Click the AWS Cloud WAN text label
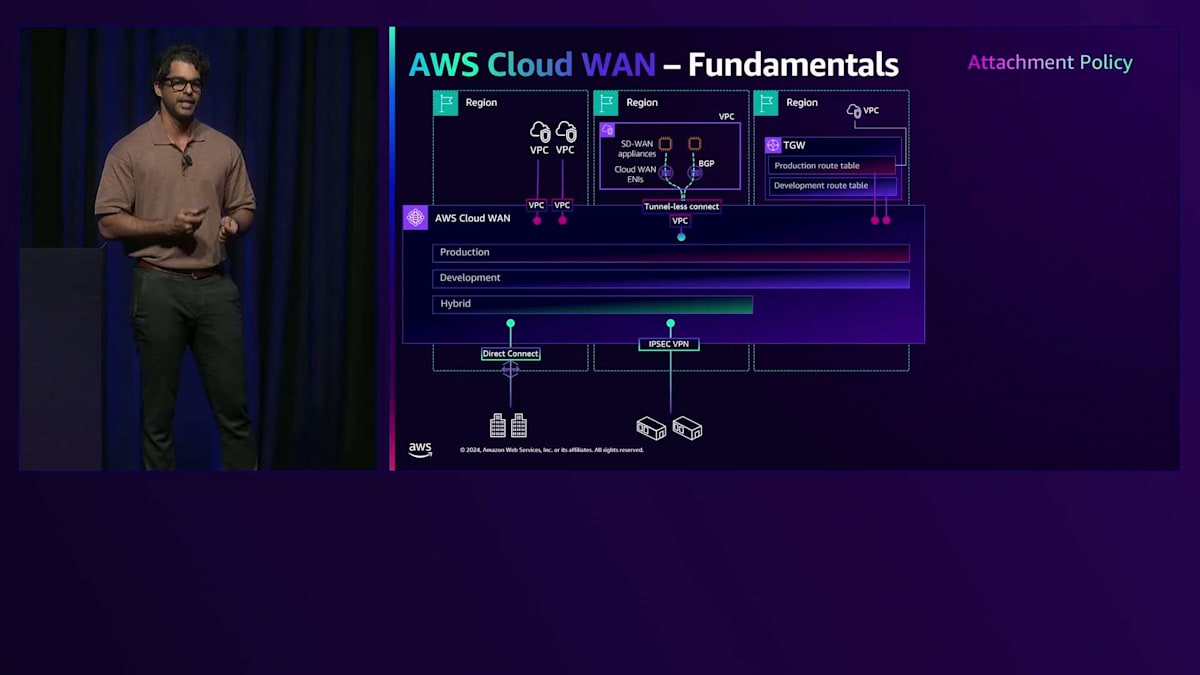Viewport: 1200px width, 675px height. pyautogui.click(x=472, y=218)
